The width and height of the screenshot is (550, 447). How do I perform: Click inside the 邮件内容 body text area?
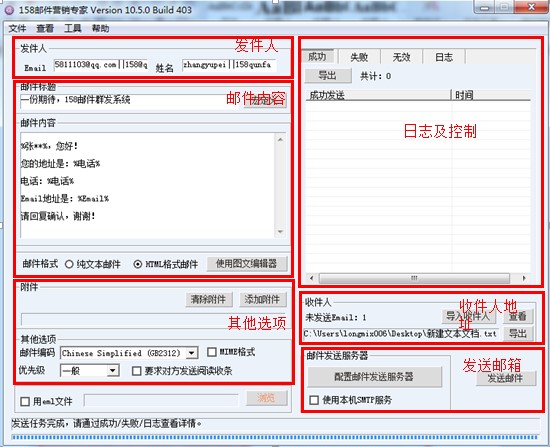(x=147, y=185)
